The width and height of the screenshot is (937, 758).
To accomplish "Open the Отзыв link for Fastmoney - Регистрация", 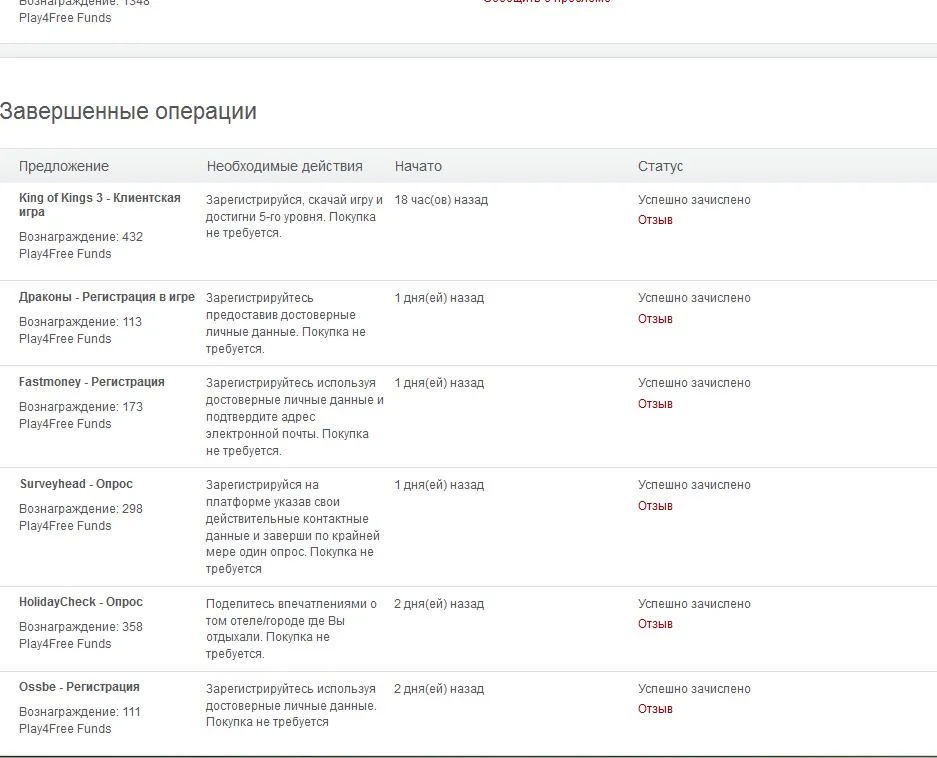I will tap(655, 404).
